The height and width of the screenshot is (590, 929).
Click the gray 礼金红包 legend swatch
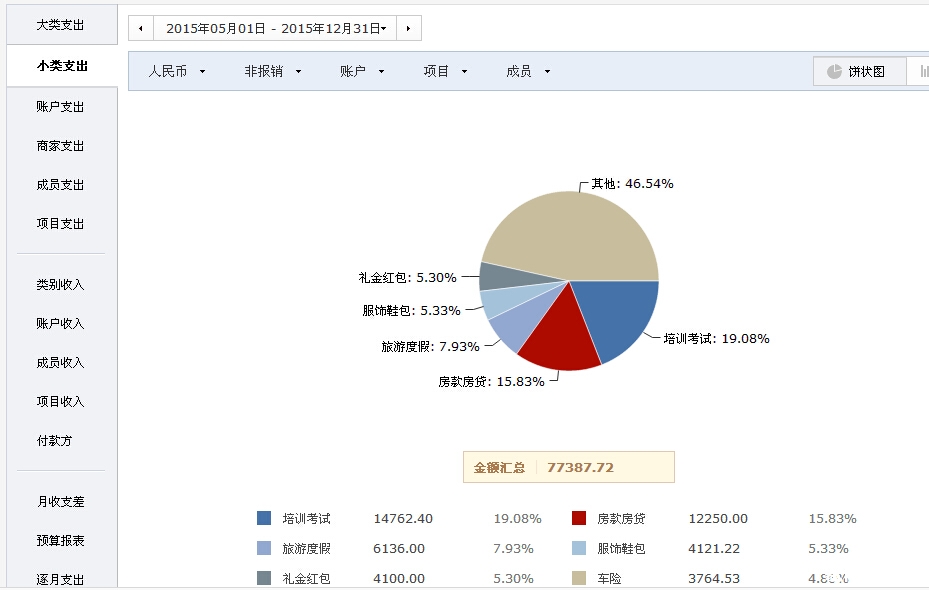click(264, 578)
